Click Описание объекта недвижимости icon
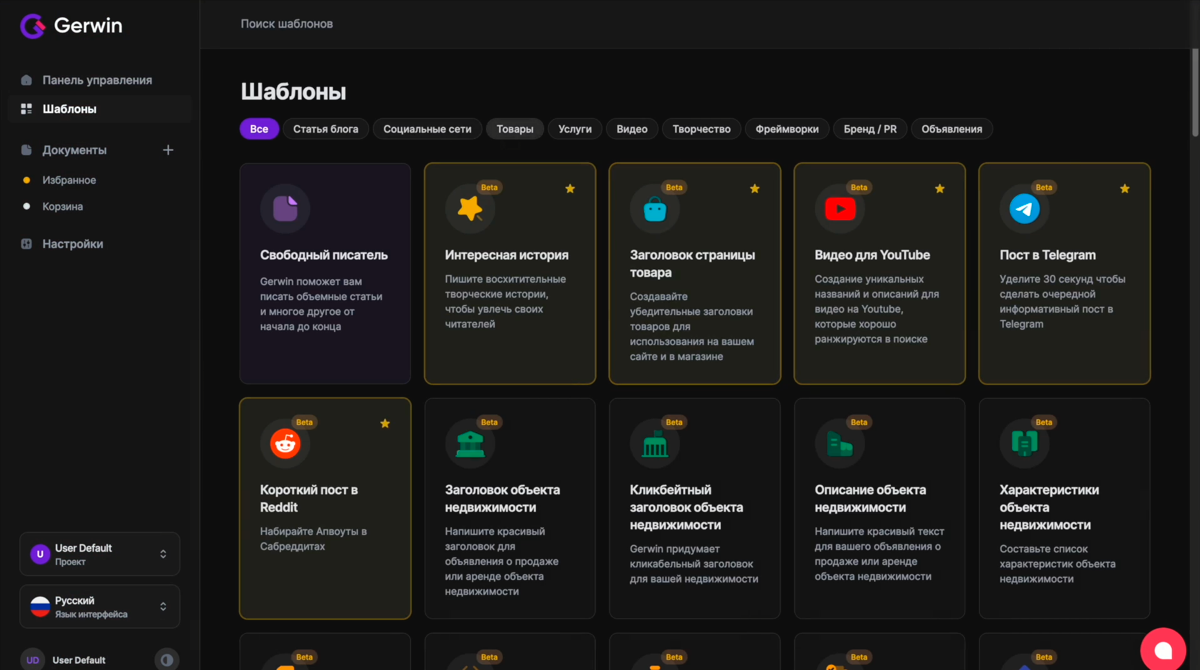This screenshot has height=670, width=1200. click(840, 445)
